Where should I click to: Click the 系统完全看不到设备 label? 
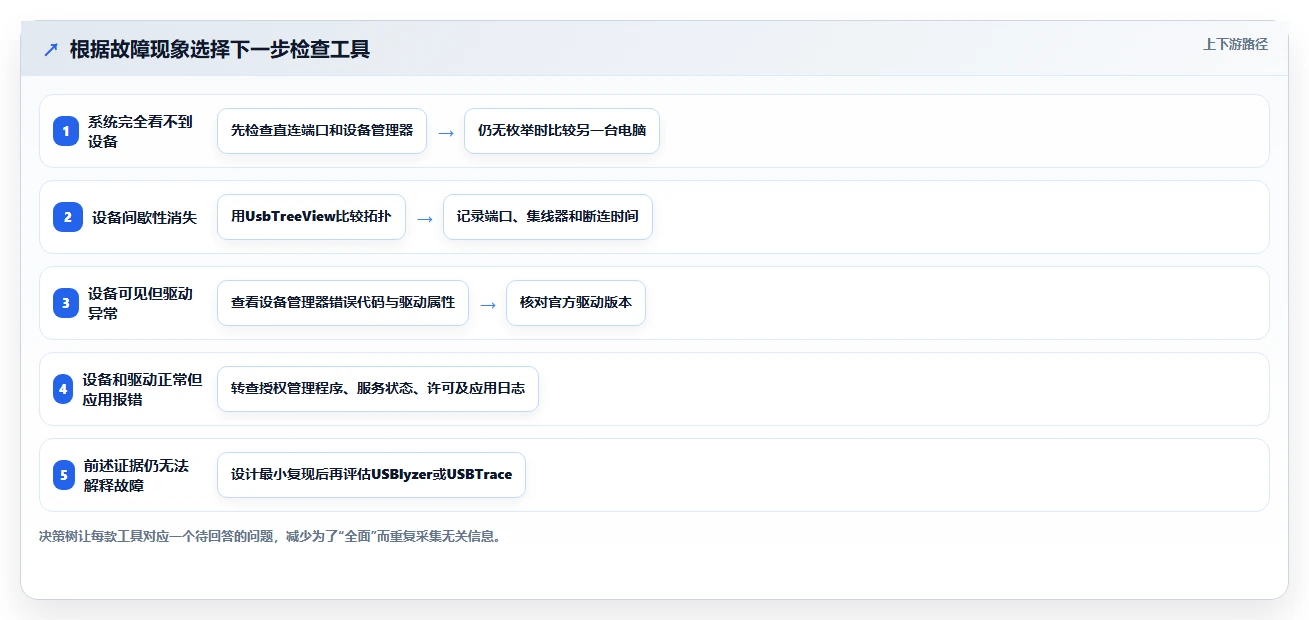click(x=142, y=131)
